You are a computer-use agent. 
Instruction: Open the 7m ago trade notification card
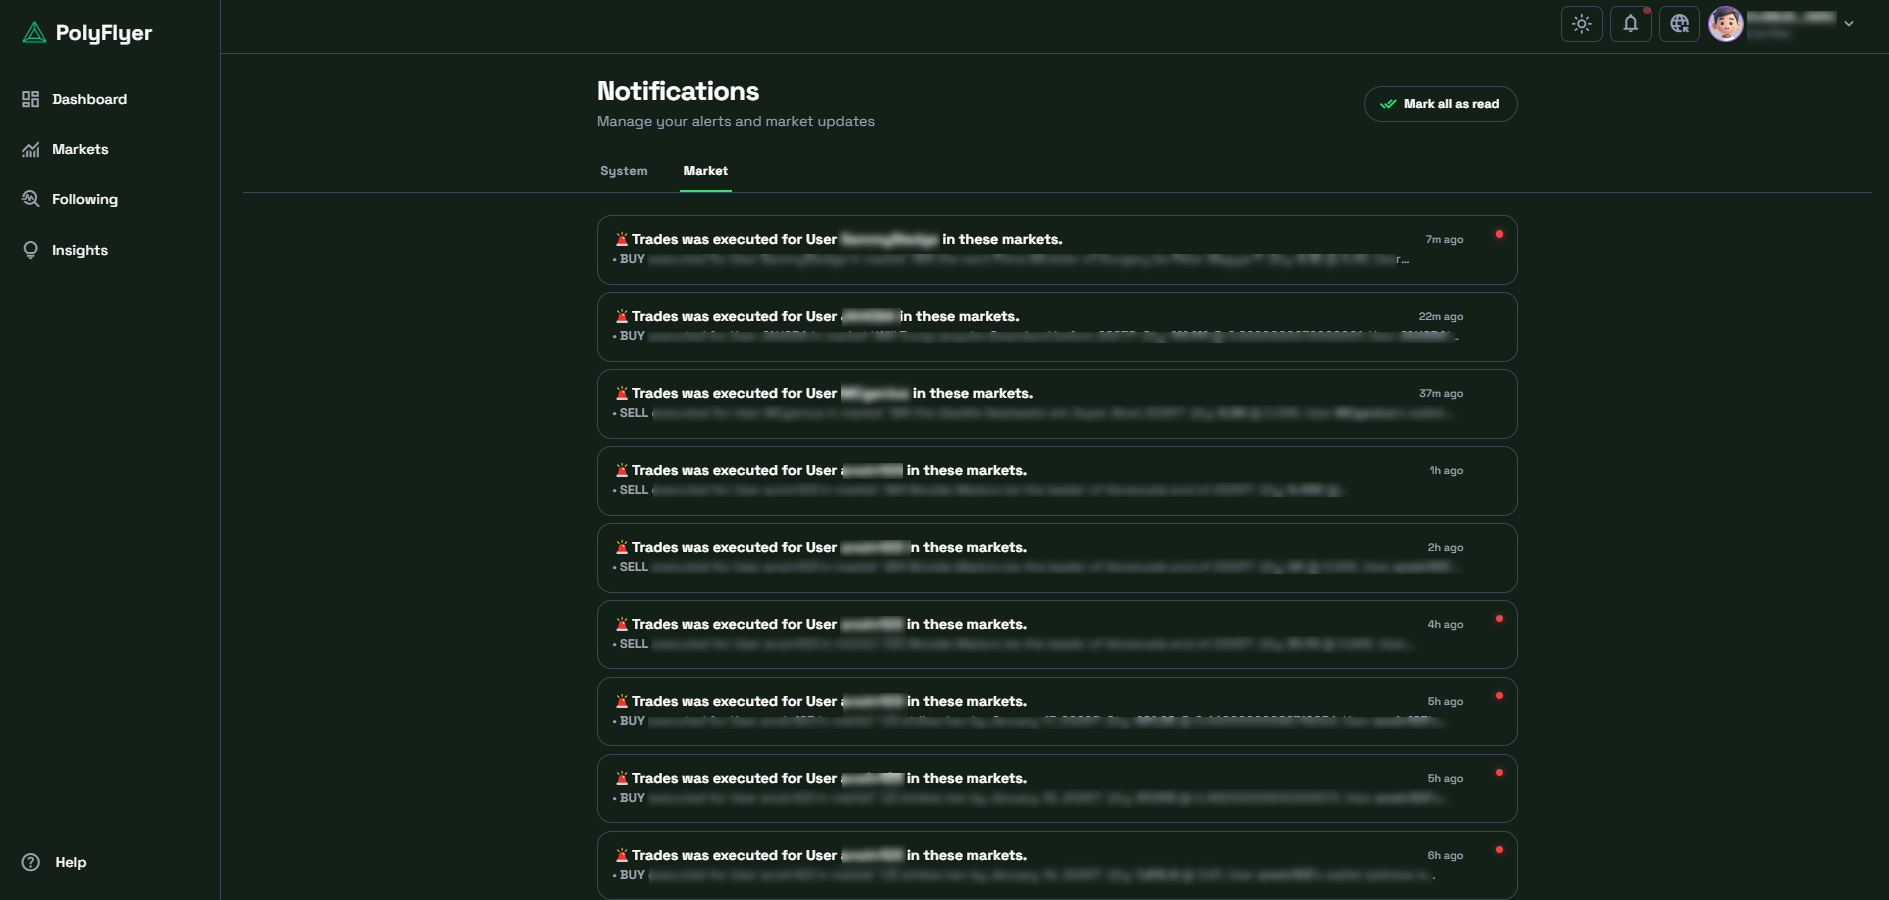[x=1058, y=250]
